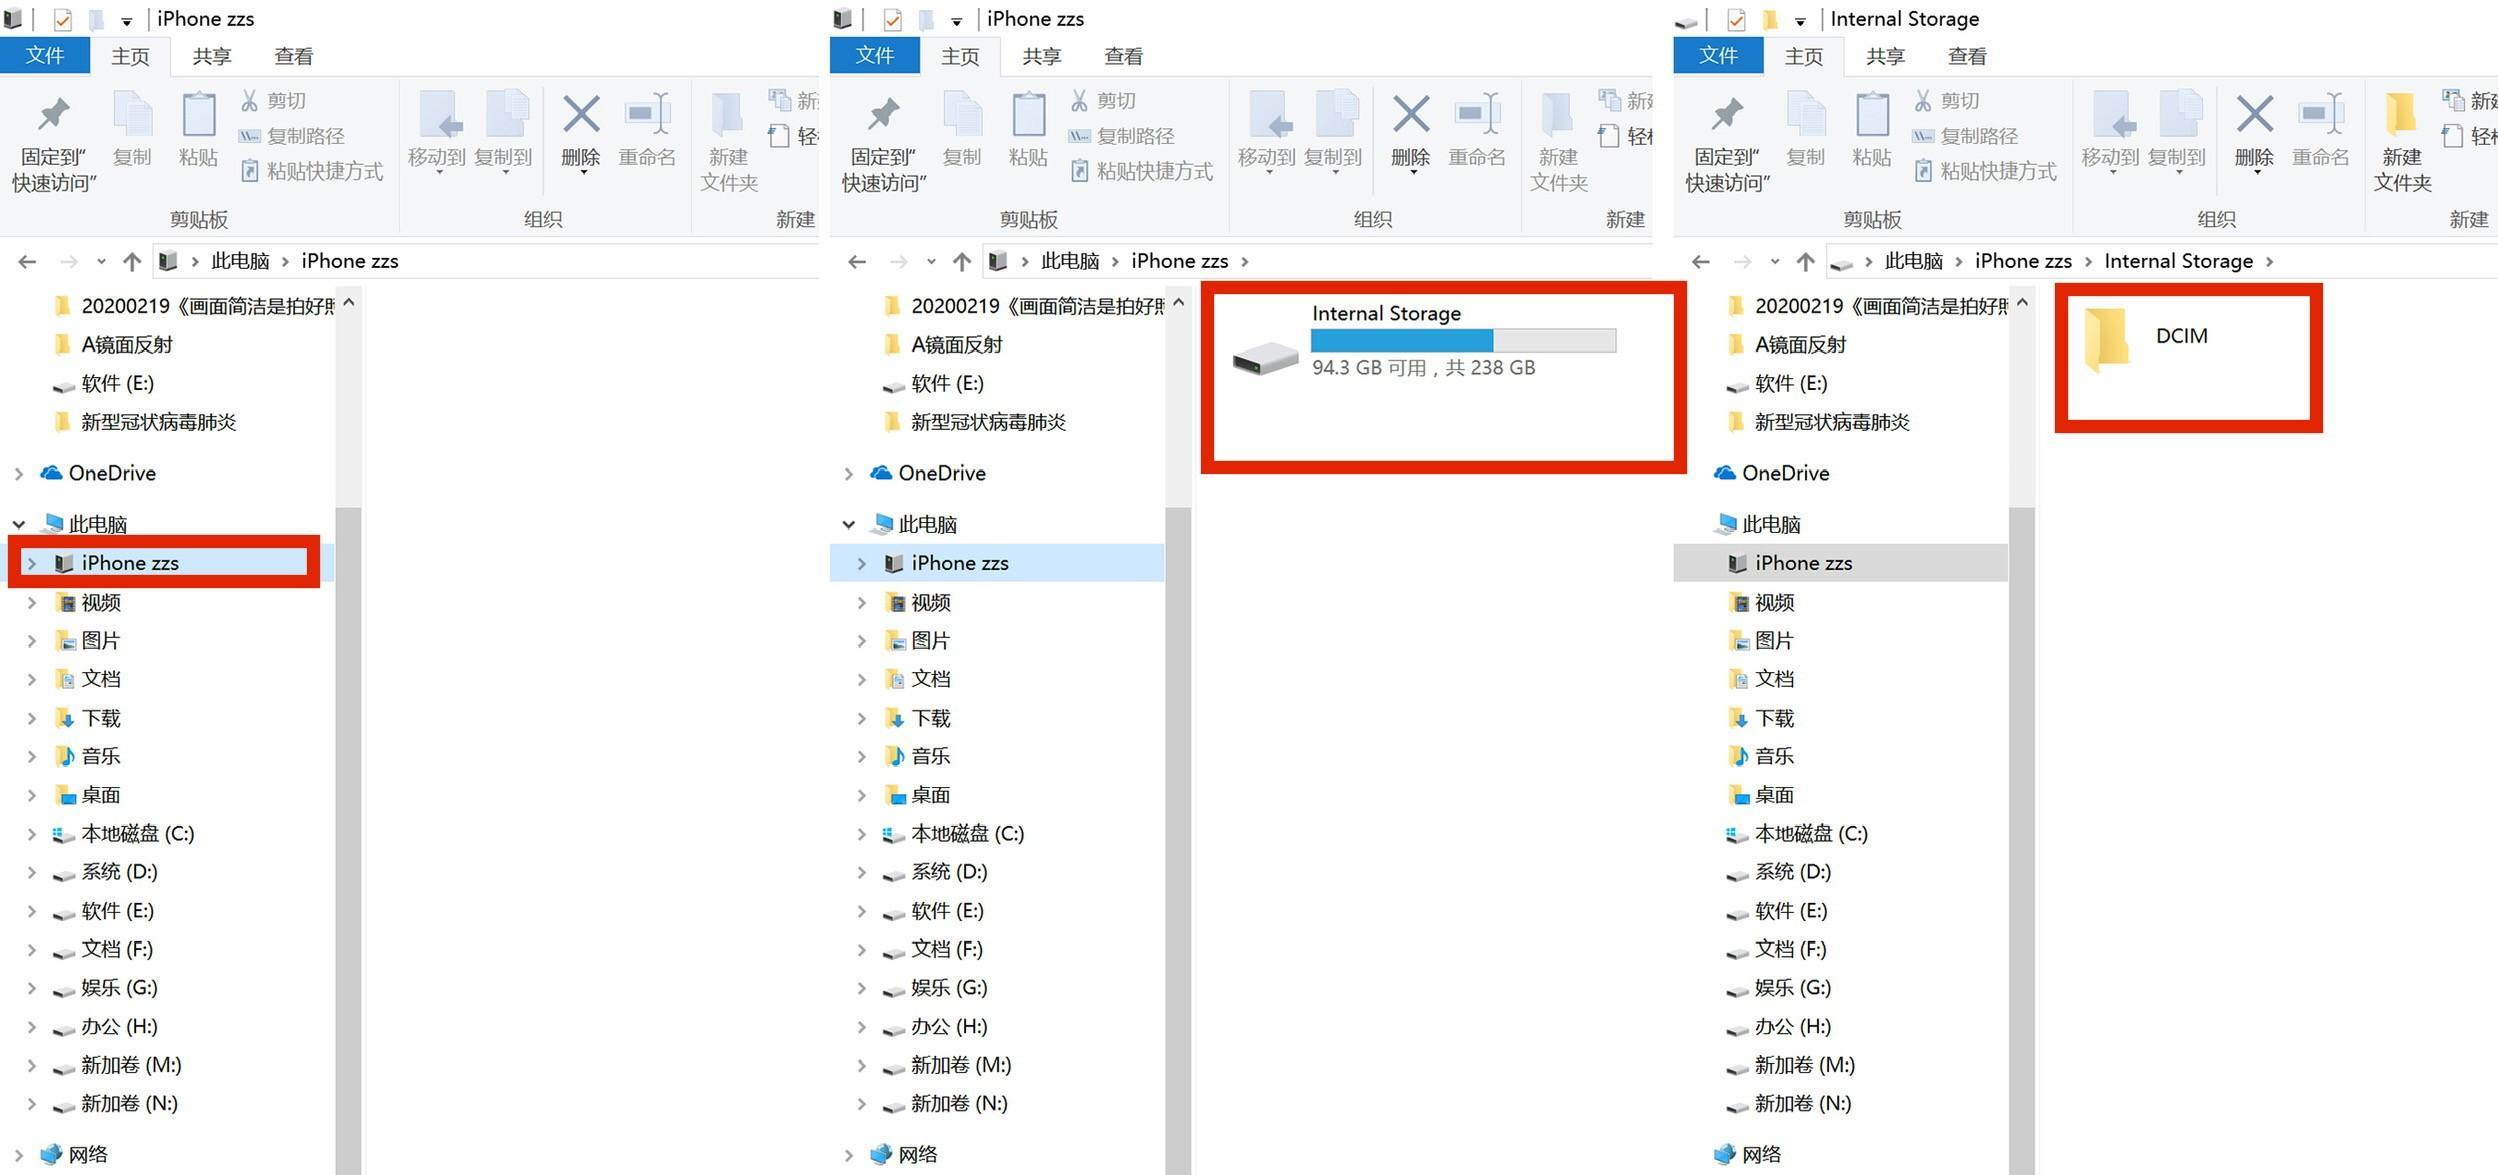Select OneDrive in Internal Storage window tree
The width and height of the screenshot is (2498, 1175).
point(1785,474)
